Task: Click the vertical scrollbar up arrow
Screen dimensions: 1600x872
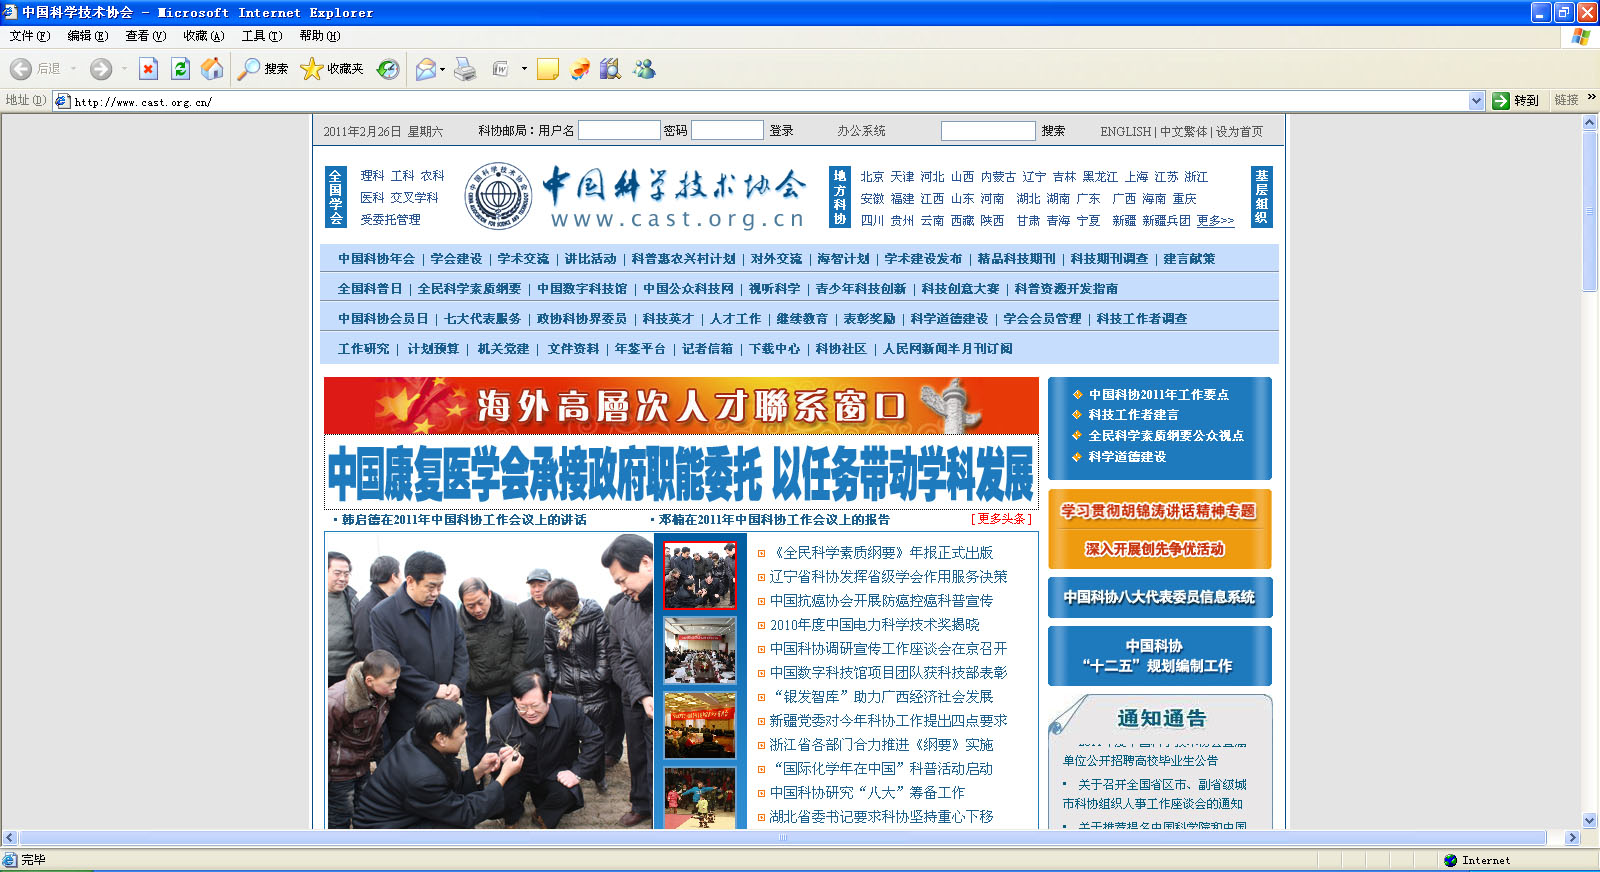Action: coord(1590,122)
